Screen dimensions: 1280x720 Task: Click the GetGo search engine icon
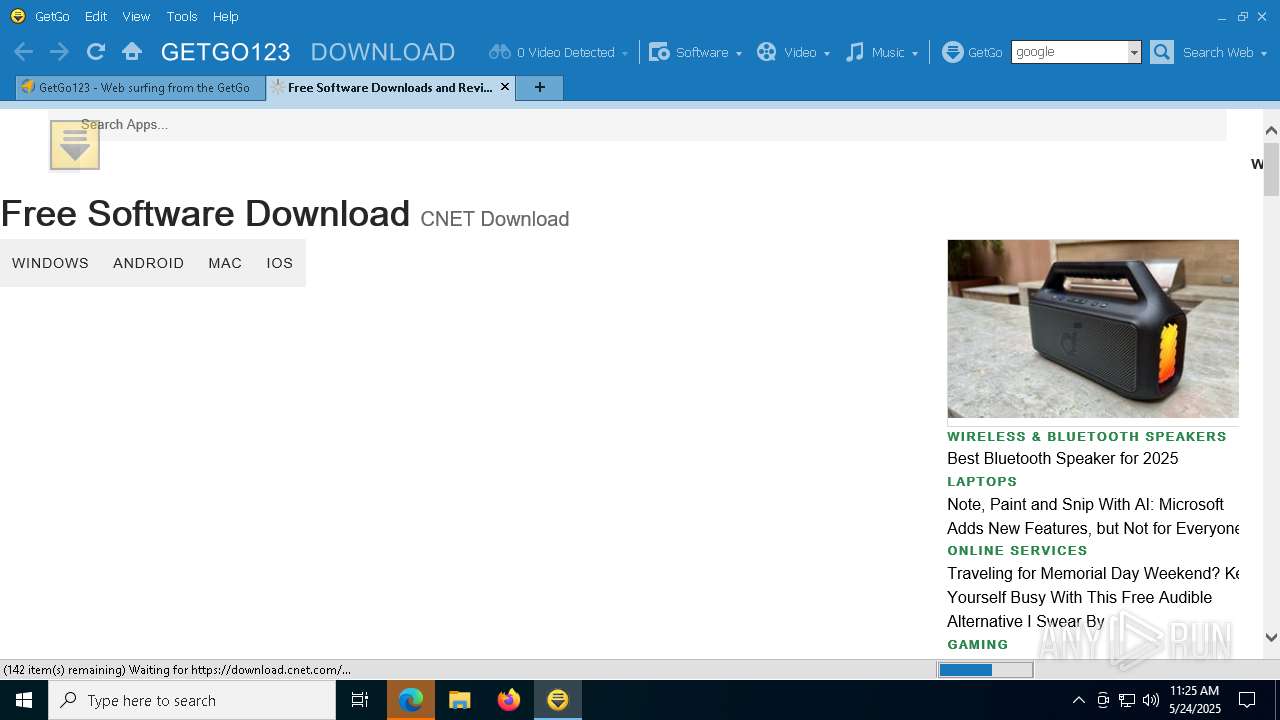(953, 52)
